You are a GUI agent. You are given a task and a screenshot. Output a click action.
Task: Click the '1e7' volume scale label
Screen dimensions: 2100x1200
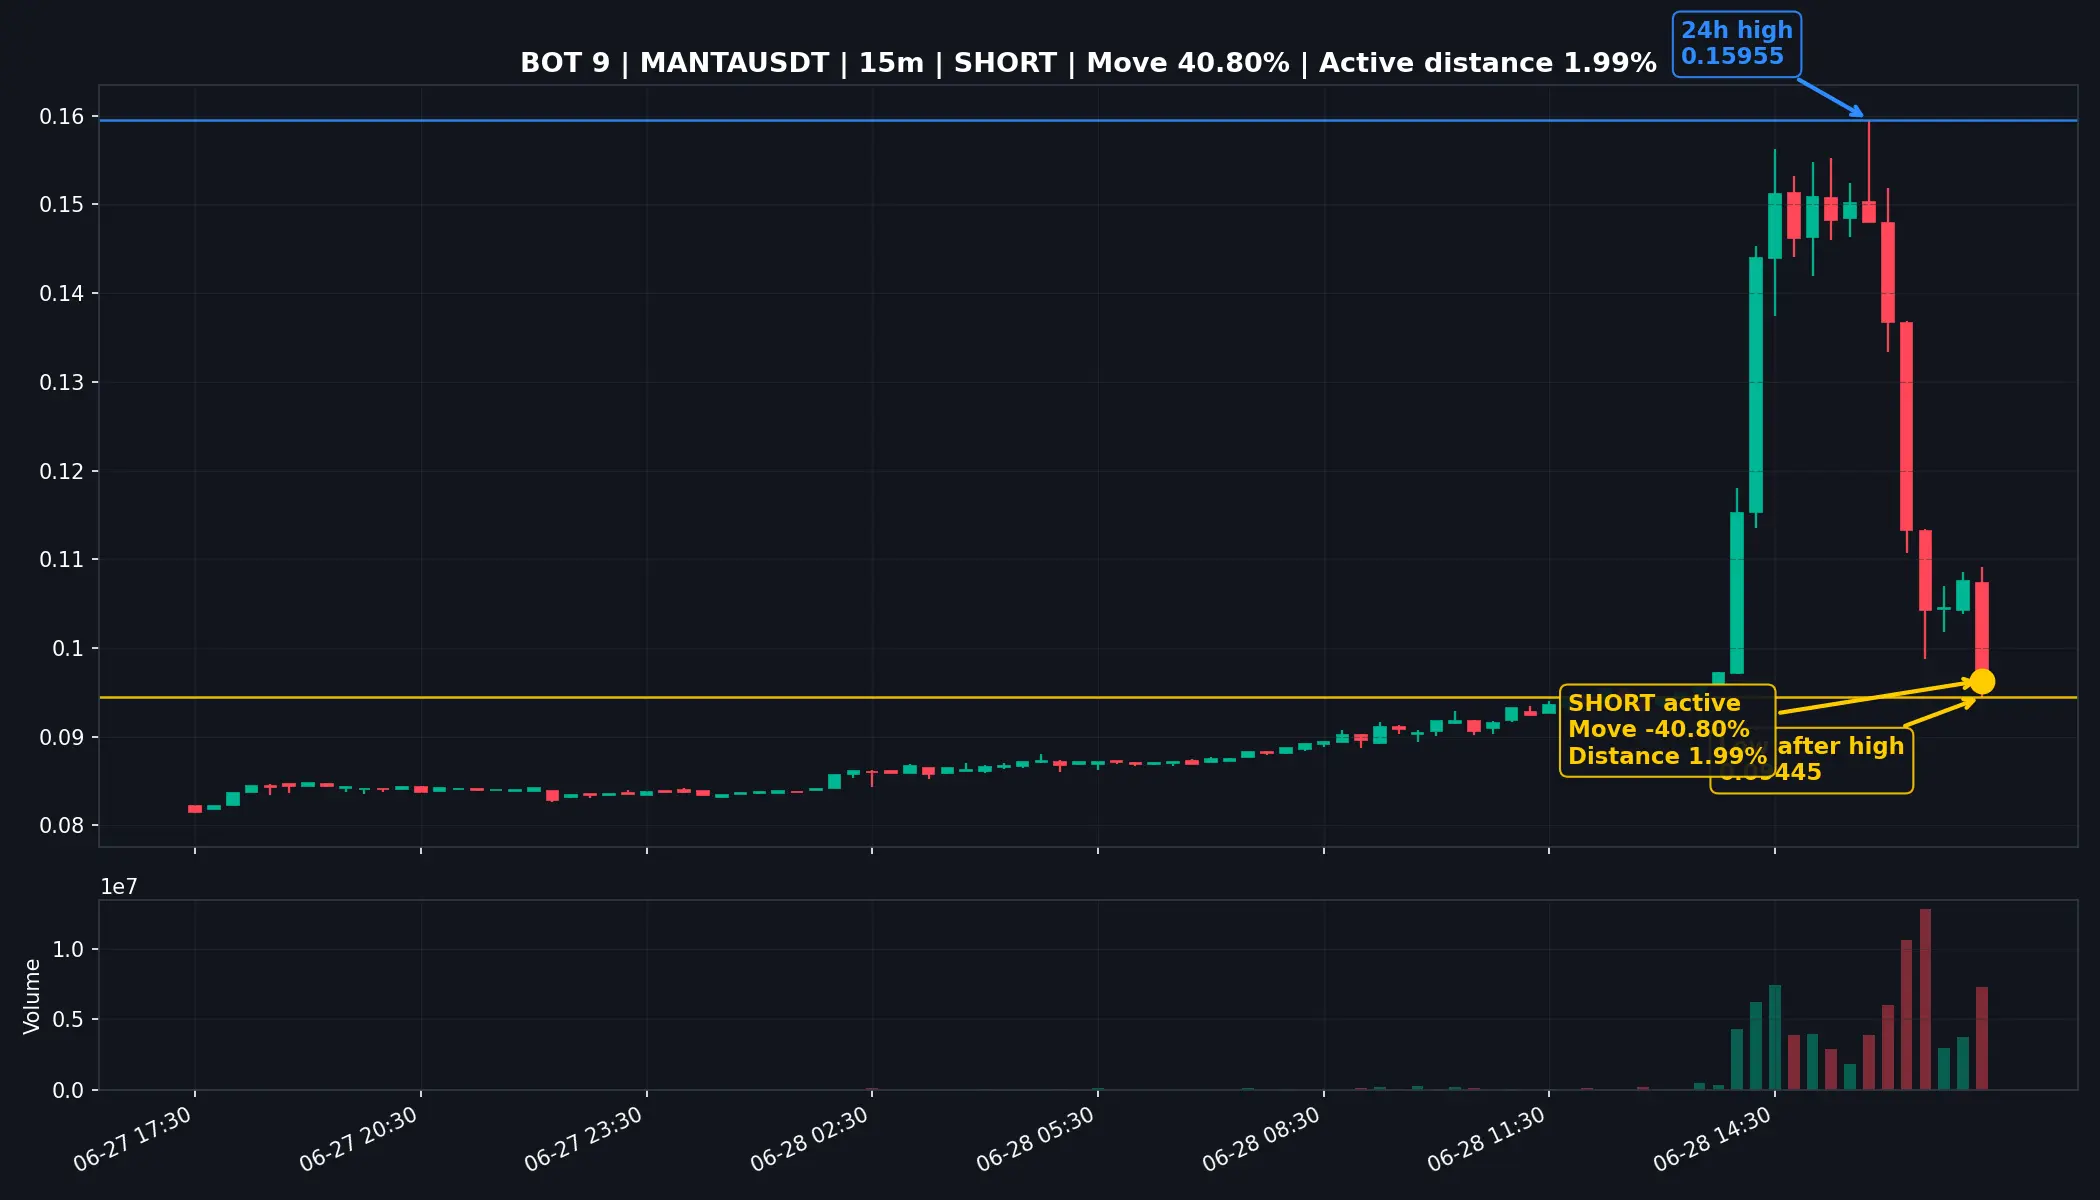[x=119, y=887]
